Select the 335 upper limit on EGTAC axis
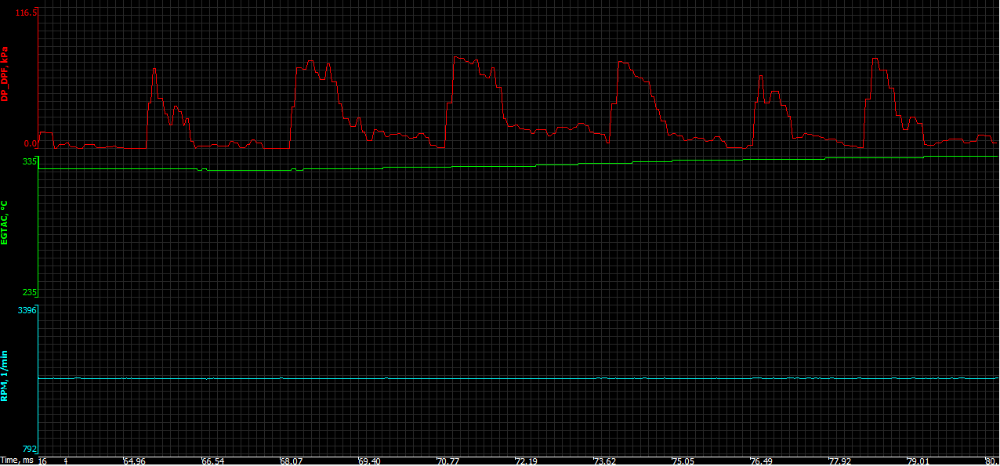Viewport: 1000px width, 466px height. click(29, 160)
